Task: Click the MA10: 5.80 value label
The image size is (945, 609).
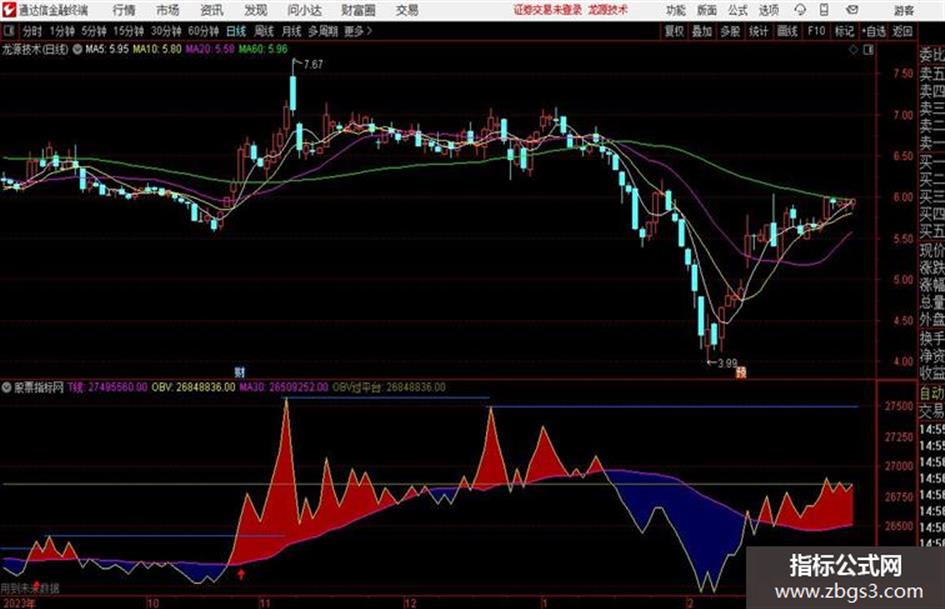Action: click(157, 49)
